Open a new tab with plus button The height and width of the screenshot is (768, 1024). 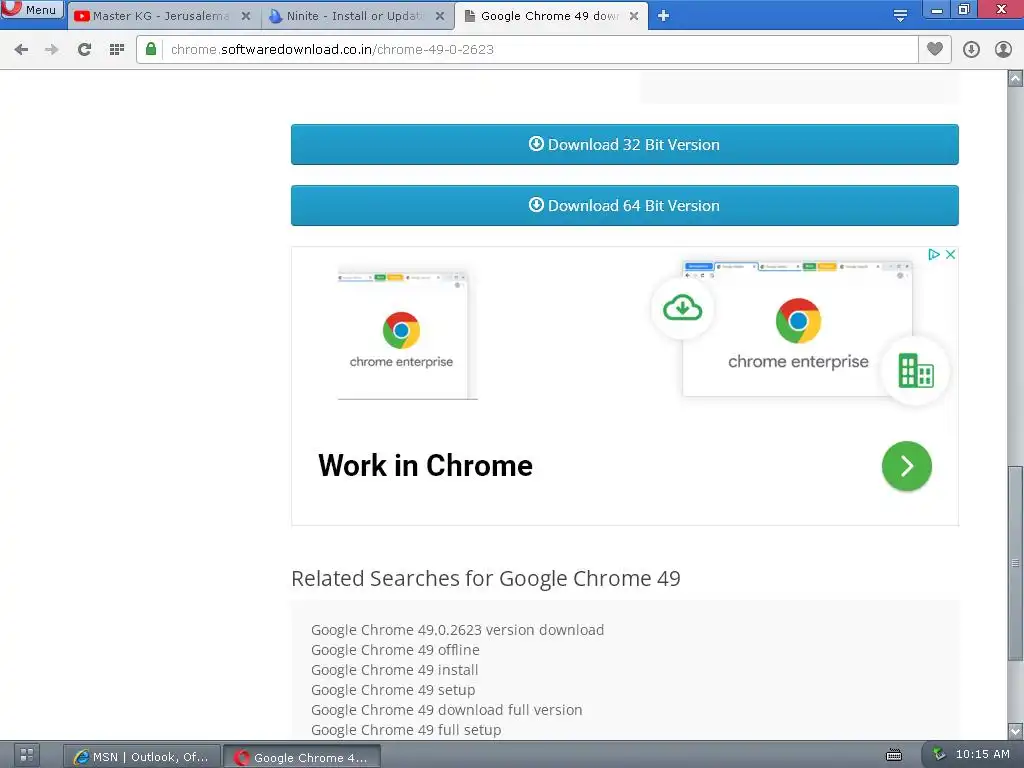click(x=664, y=16)
